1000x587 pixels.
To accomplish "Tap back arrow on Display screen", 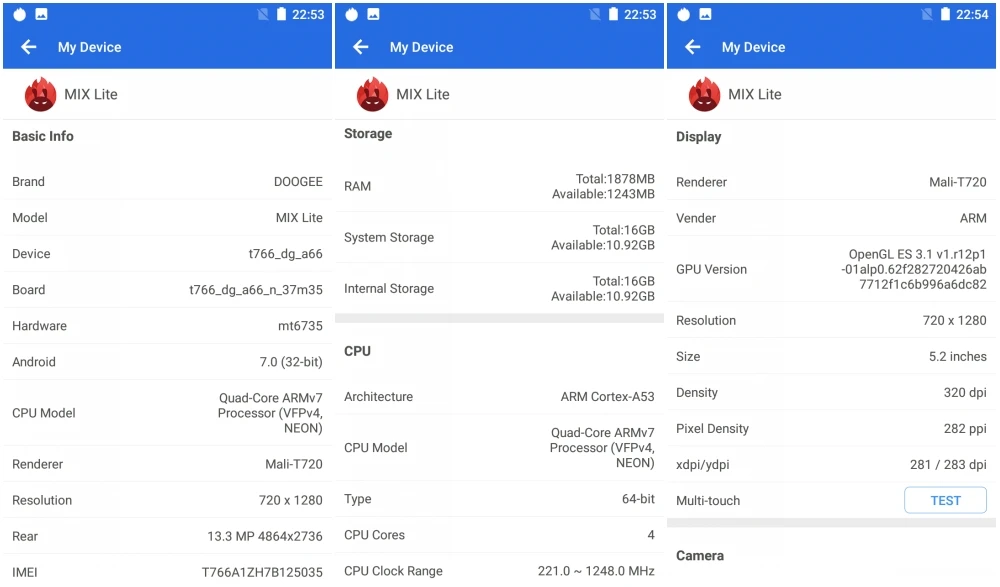I will tap(693, 47).
